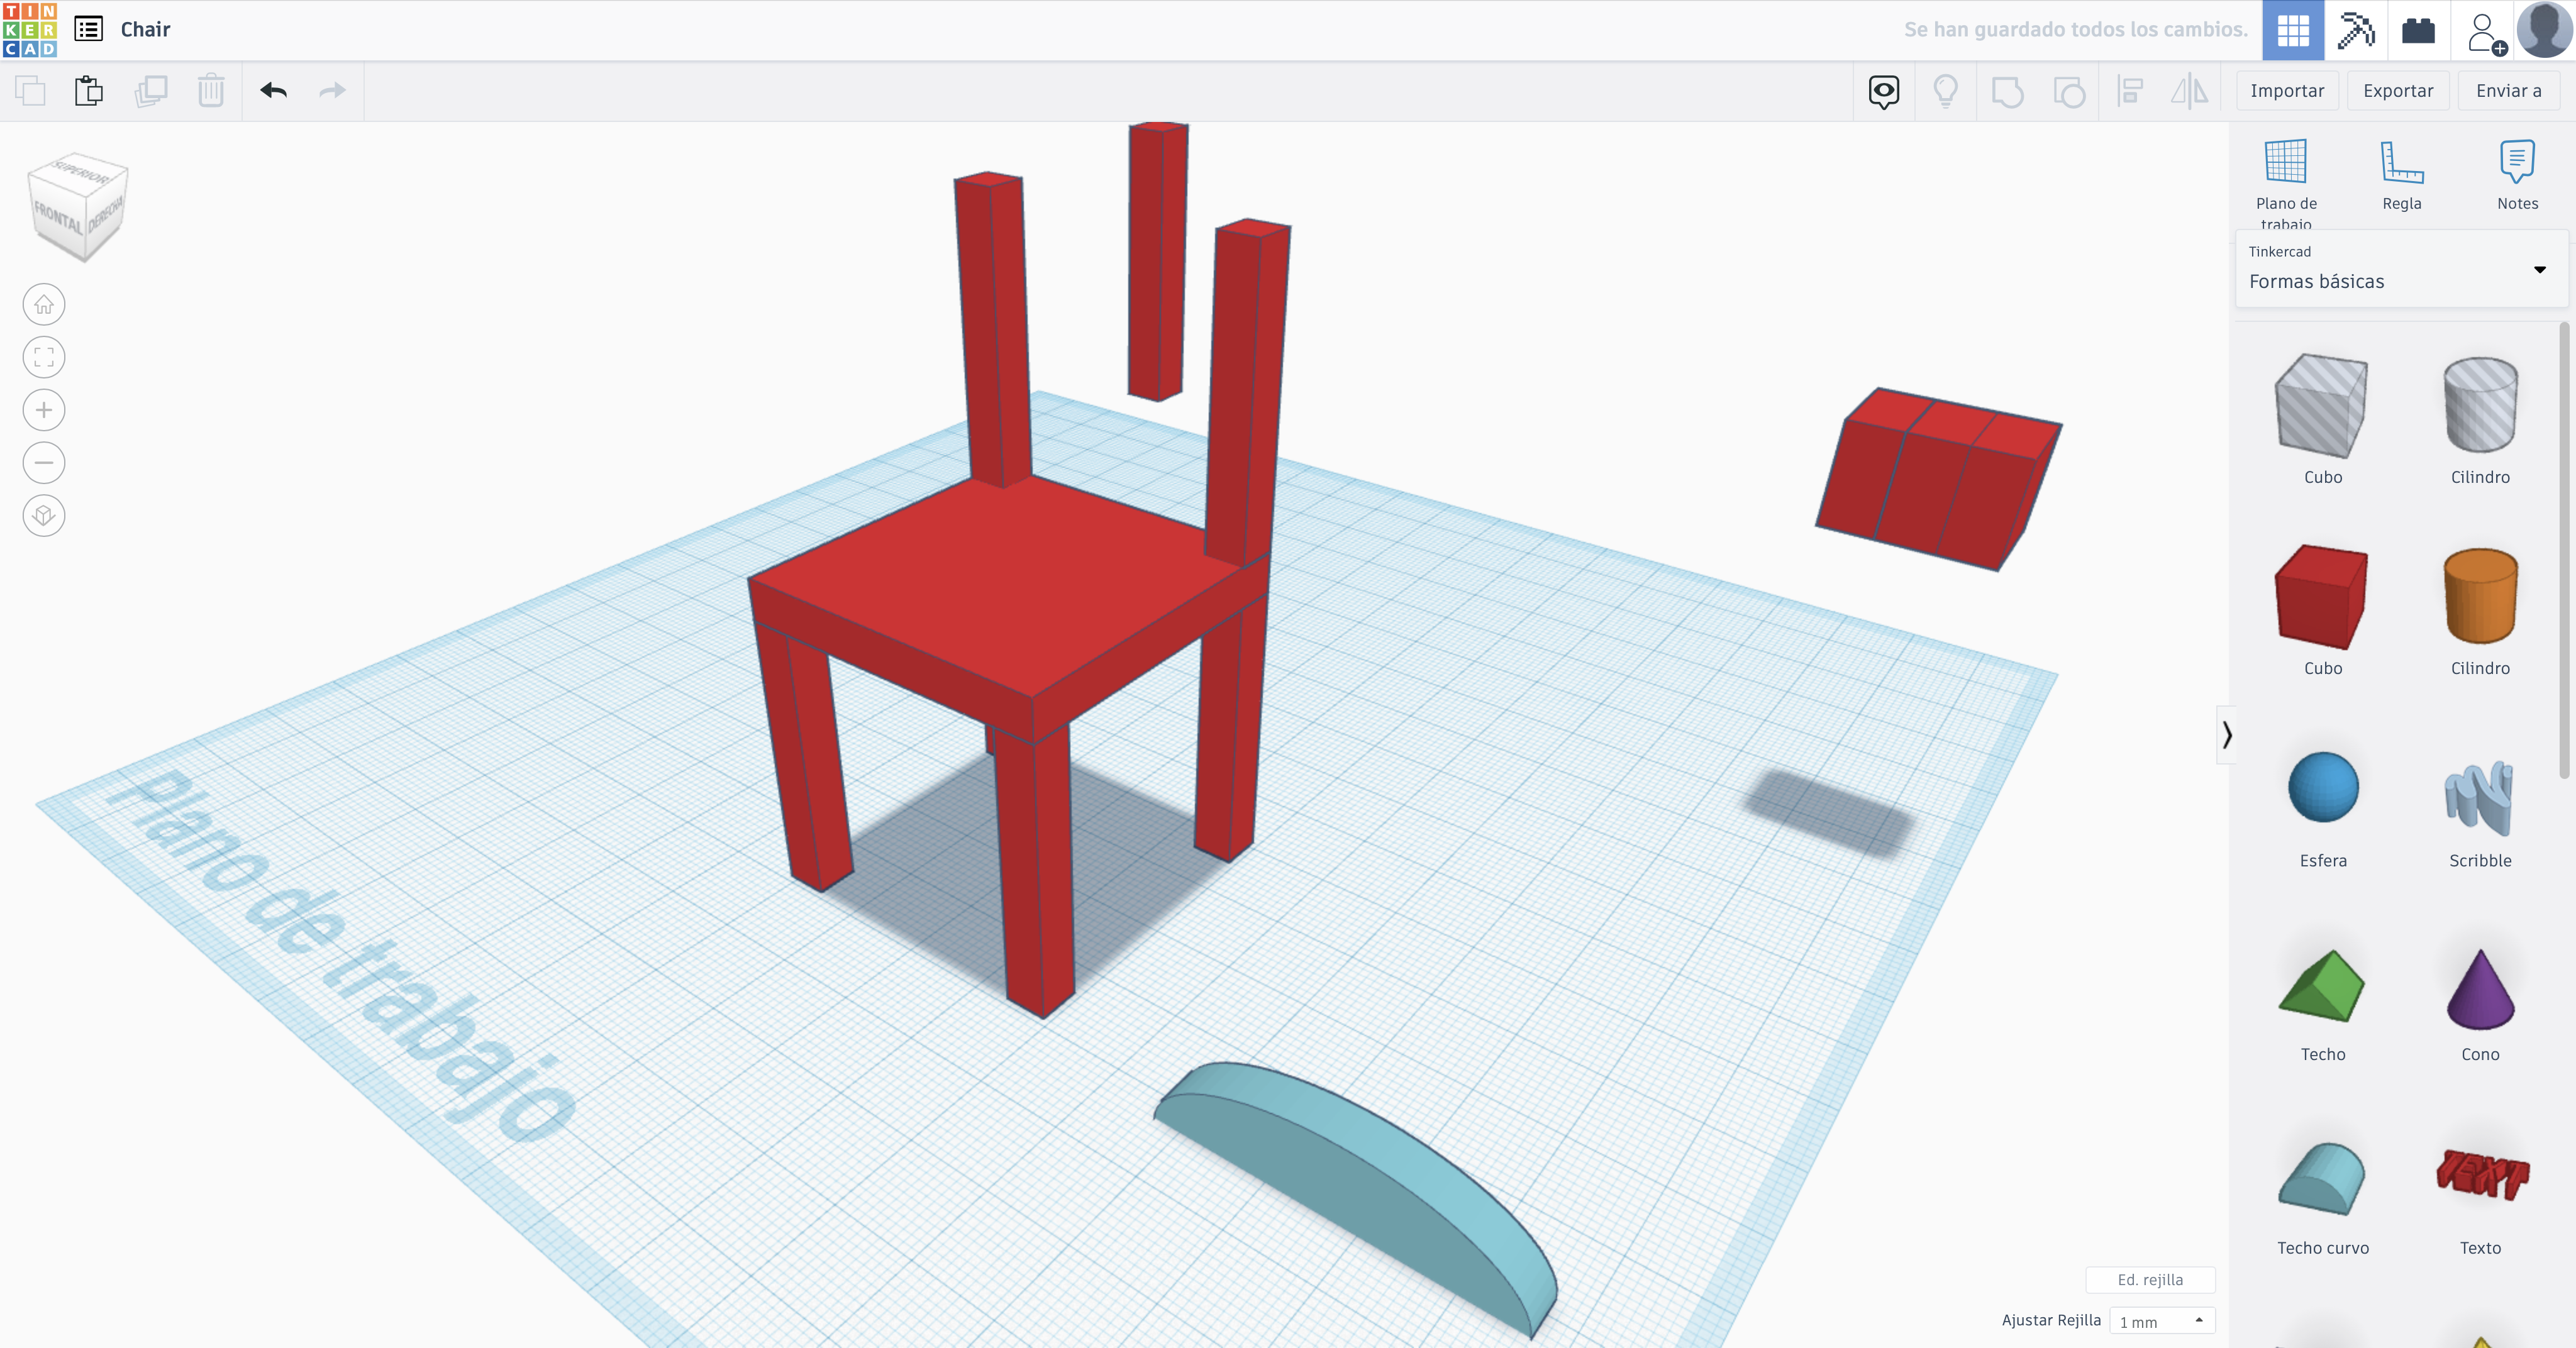
Task: Redo with the forward arrow
Action: tap(332, 91)
